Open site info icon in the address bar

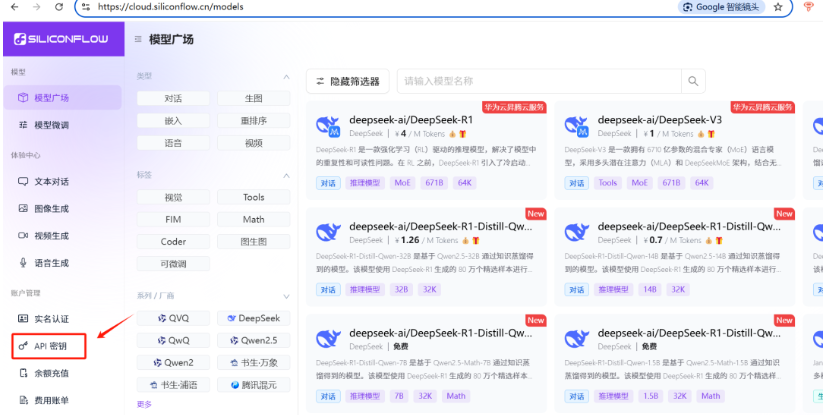pyautogui.click(x=86, y=7)
